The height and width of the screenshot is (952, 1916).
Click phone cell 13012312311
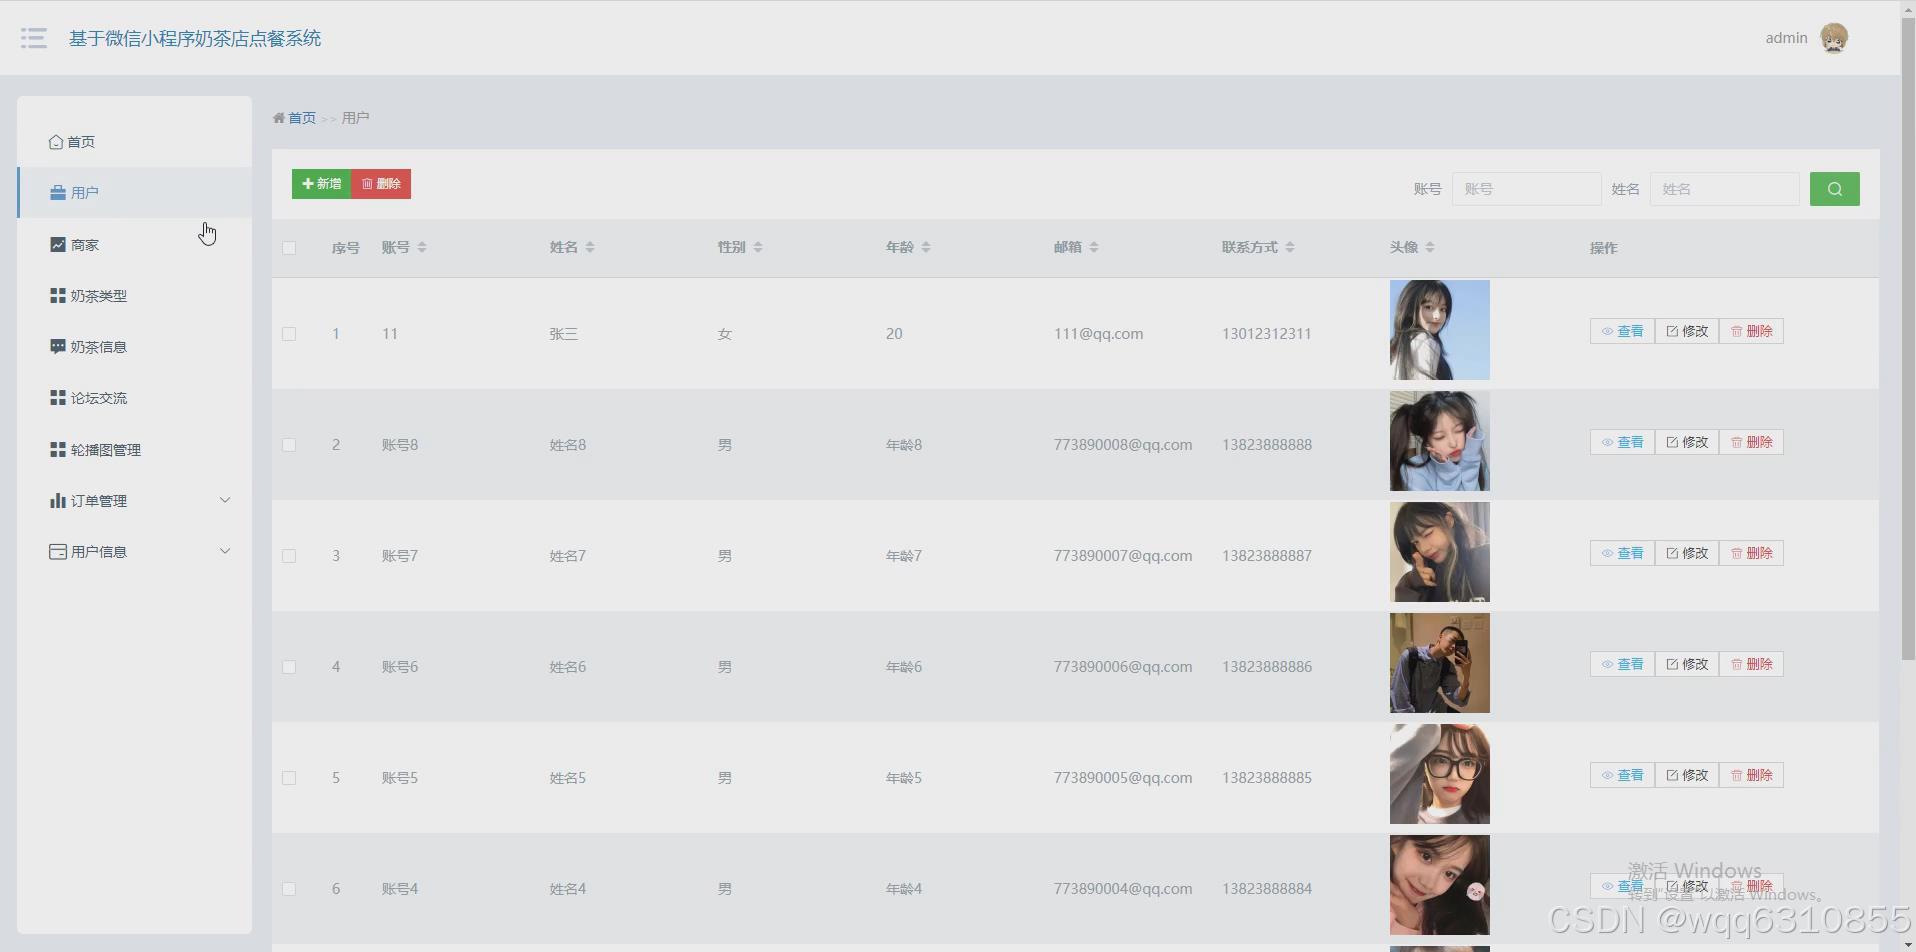(x=1266, y=334)
